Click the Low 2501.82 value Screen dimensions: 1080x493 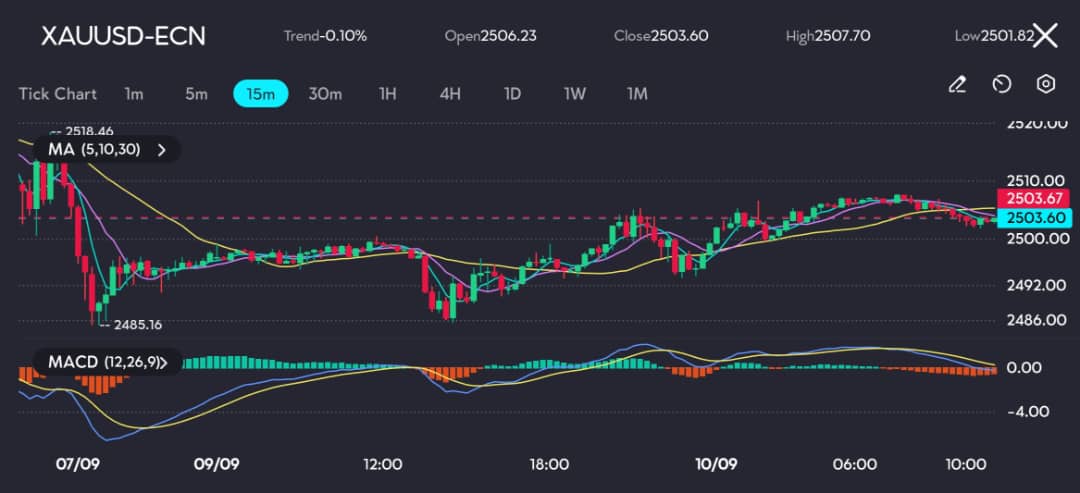[994, 36]
